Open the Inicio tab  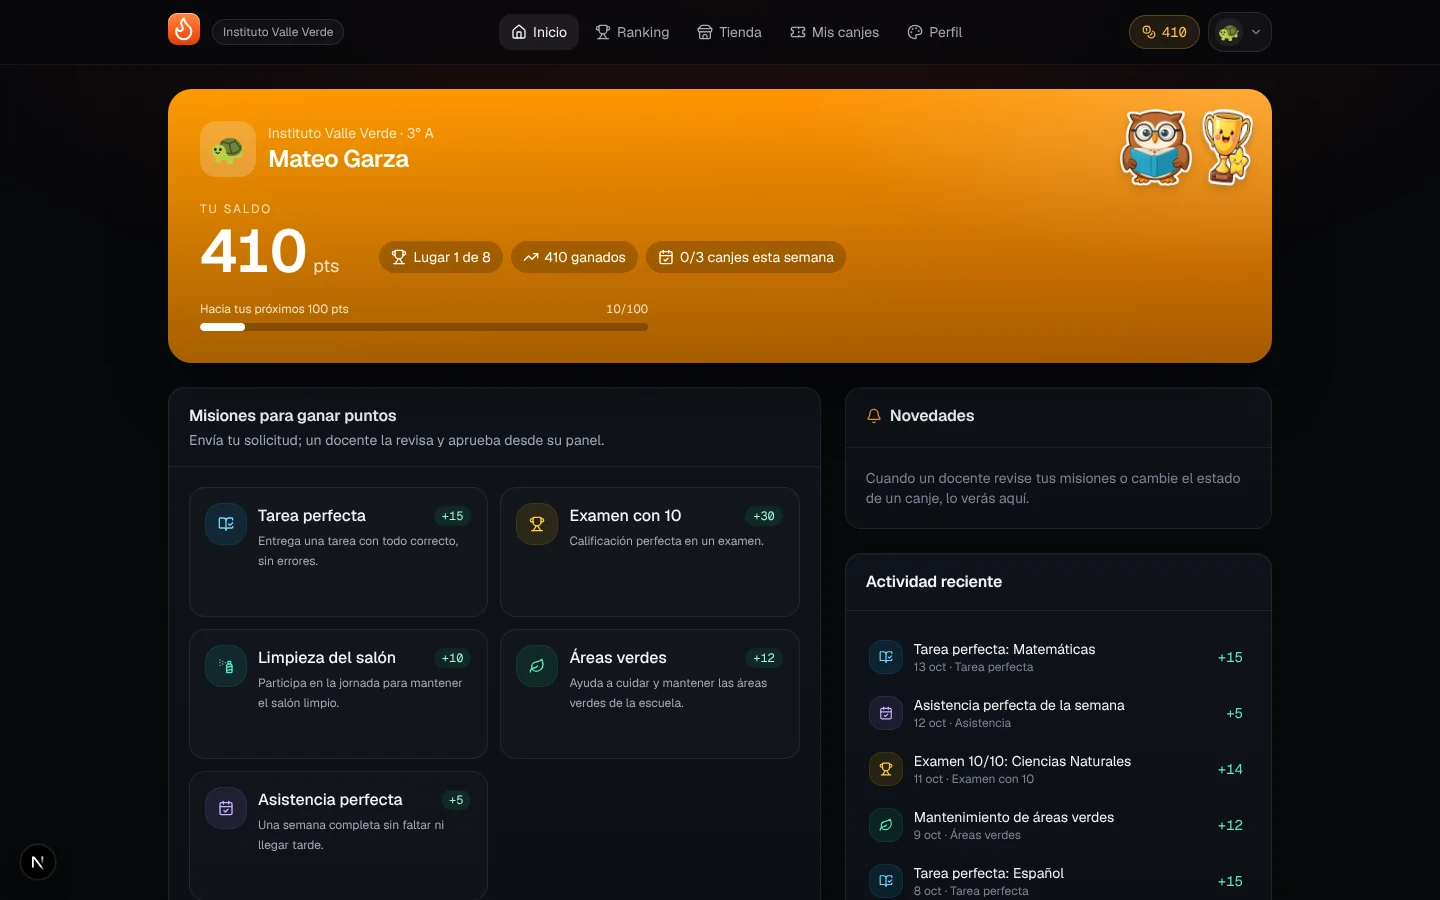pyautogui.click(x=539, y=32)
